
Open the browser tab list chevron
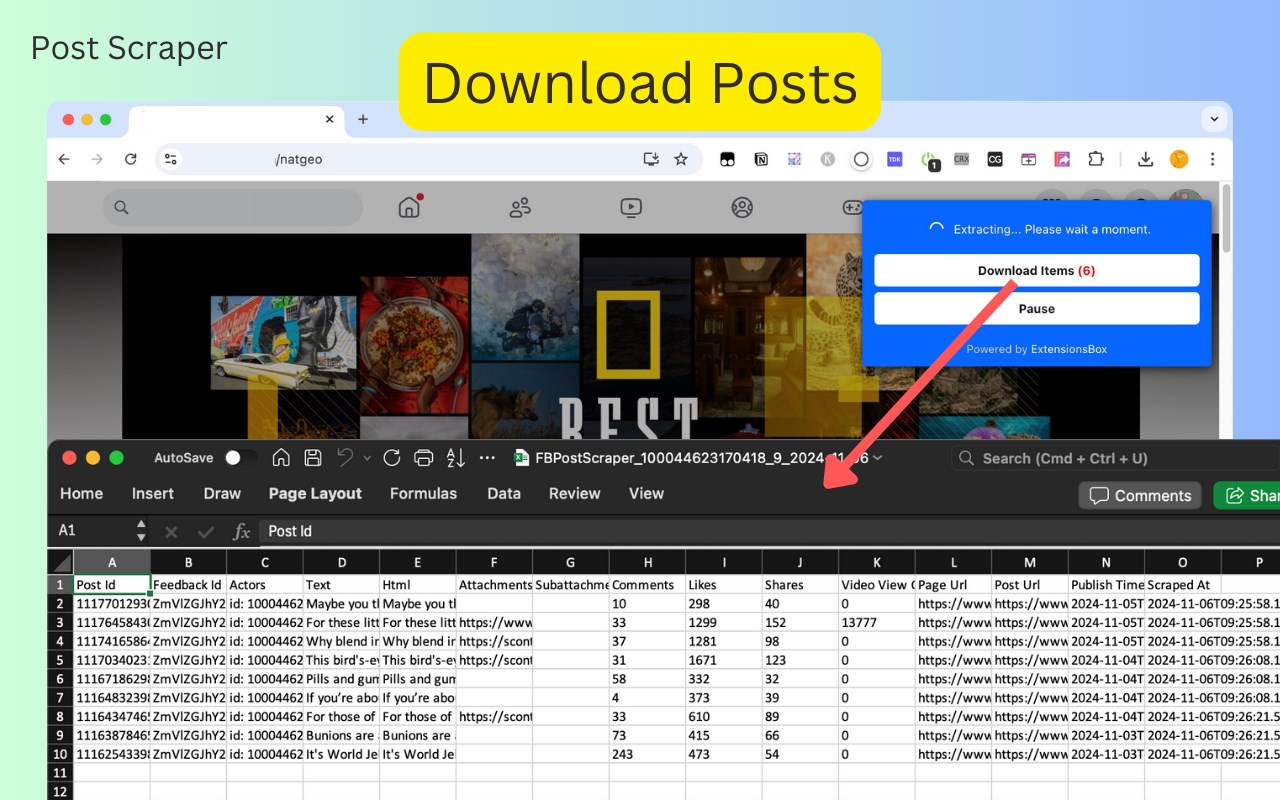1215,119
